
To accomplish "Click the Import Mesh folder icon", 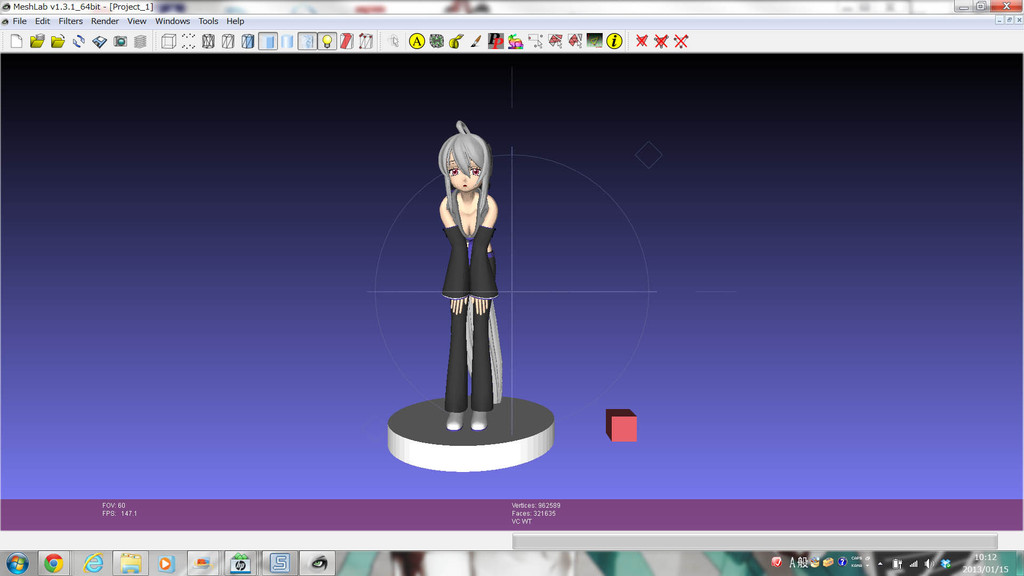I will point(58,42).
